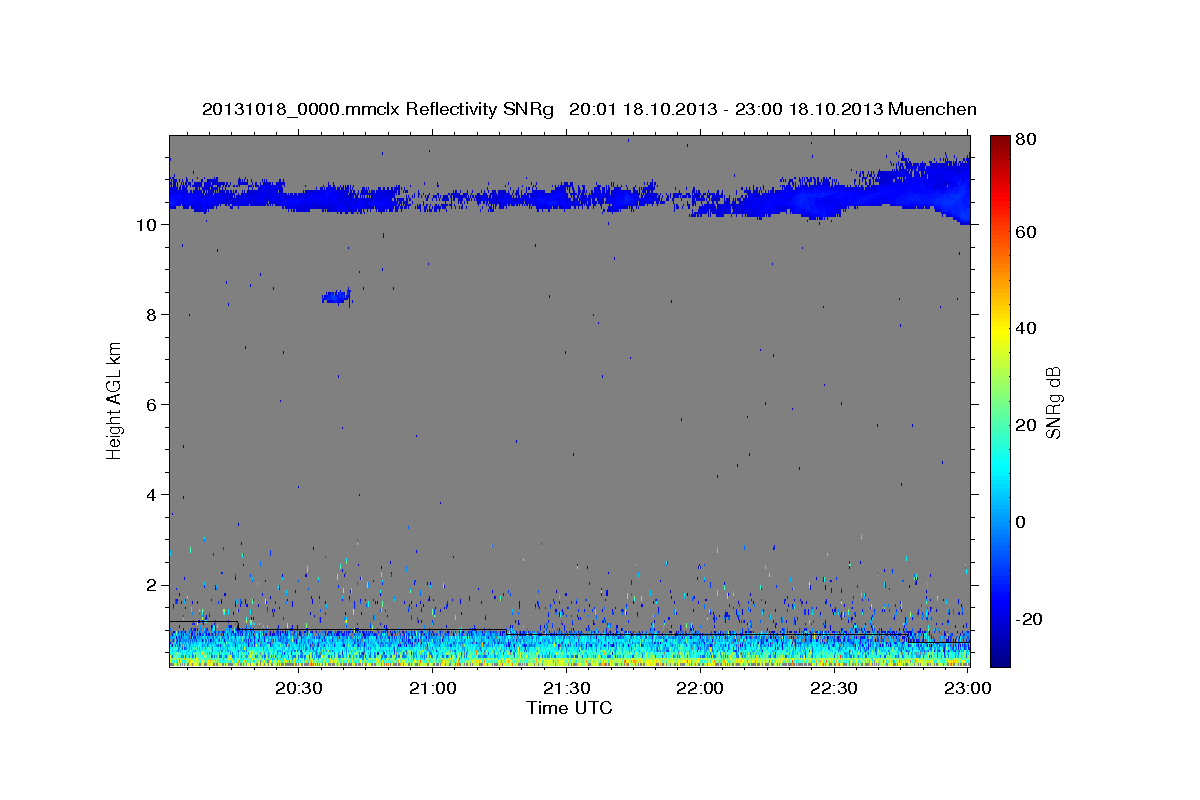Click the height tick label 6
This screenshot has height=800, width=1200.
tap(149, 405)
